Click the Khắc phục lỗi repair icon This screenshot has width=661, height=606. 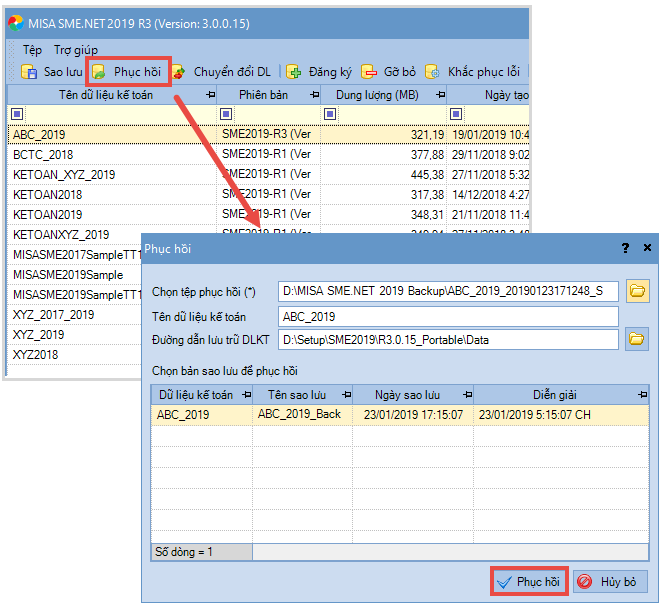pos(433,72)
